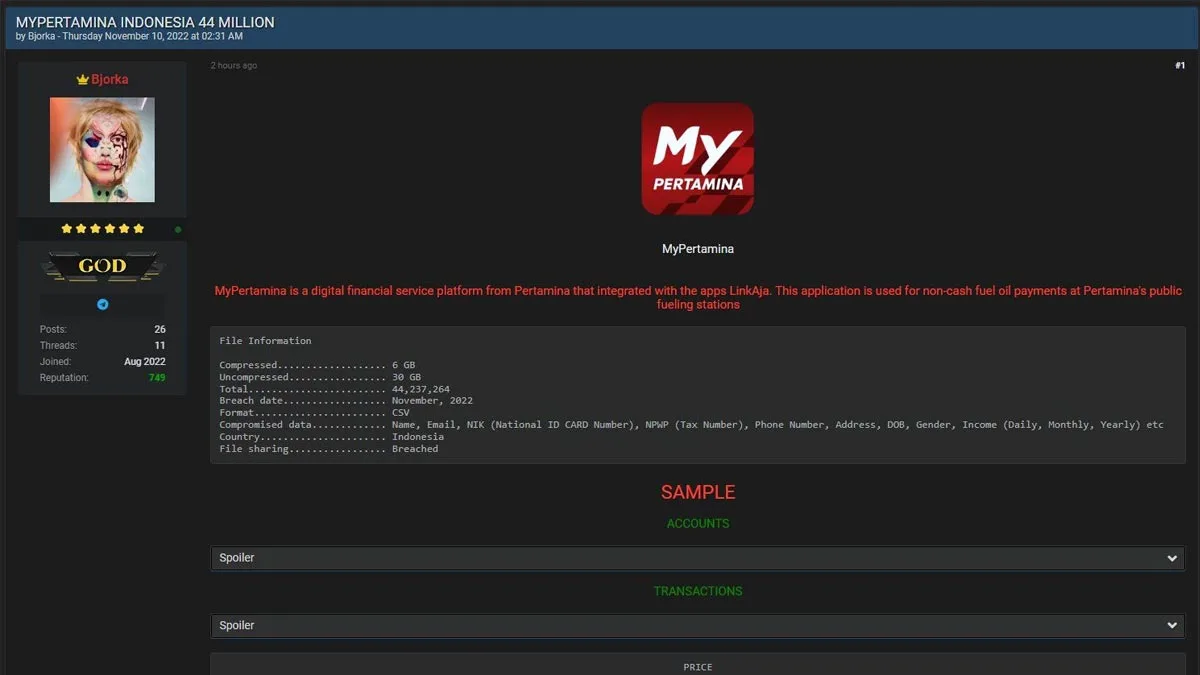Click the red MyPertamina logo image
The width and height of the screenshot is (1200, 675).
point(697,159)
